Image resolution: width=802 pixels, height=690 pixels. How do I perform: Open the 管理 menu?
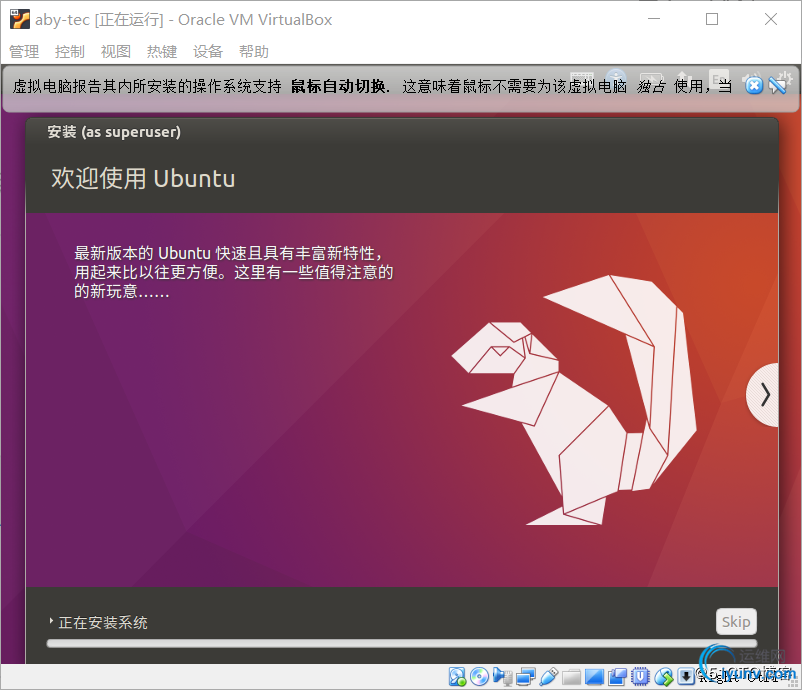point(24,52)
